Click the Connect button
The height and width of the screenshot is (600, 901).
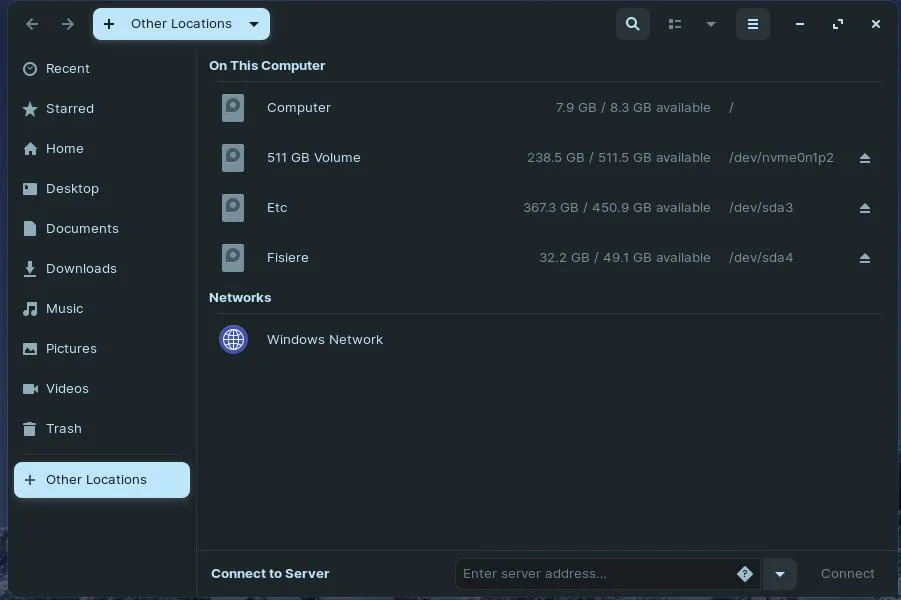(848, 574)
